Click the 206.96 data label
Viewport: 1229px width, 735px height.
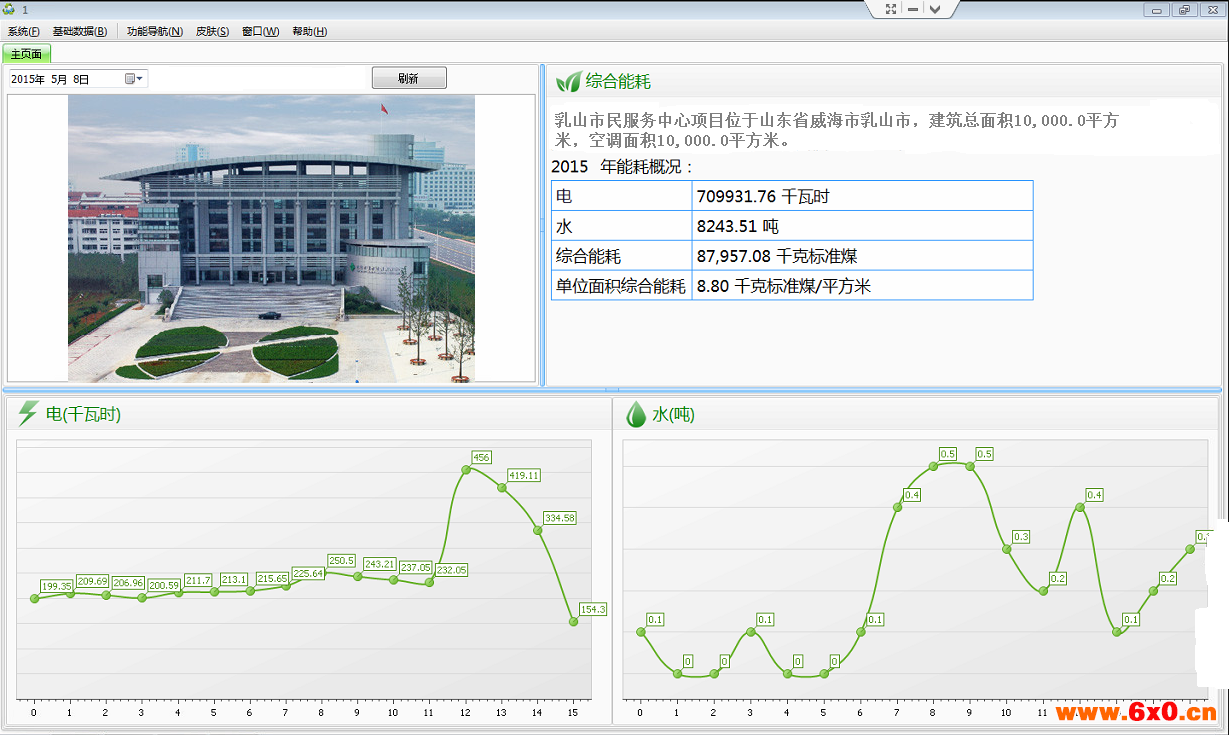pyautogui.click(x=129, y=582)
